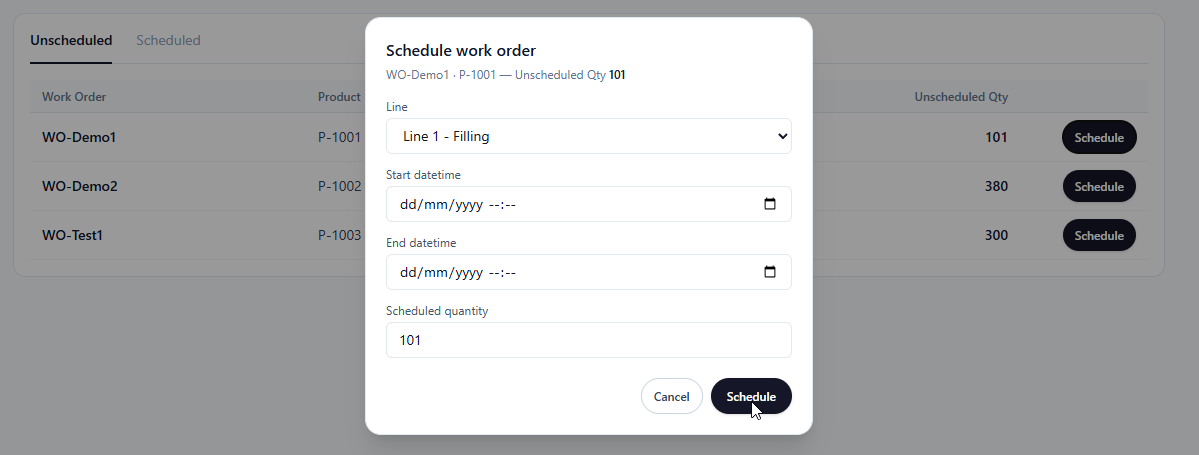Open the Start datetime calendar picker icon
Screen dimensions: 1199x455
click(x=770, y=204)
